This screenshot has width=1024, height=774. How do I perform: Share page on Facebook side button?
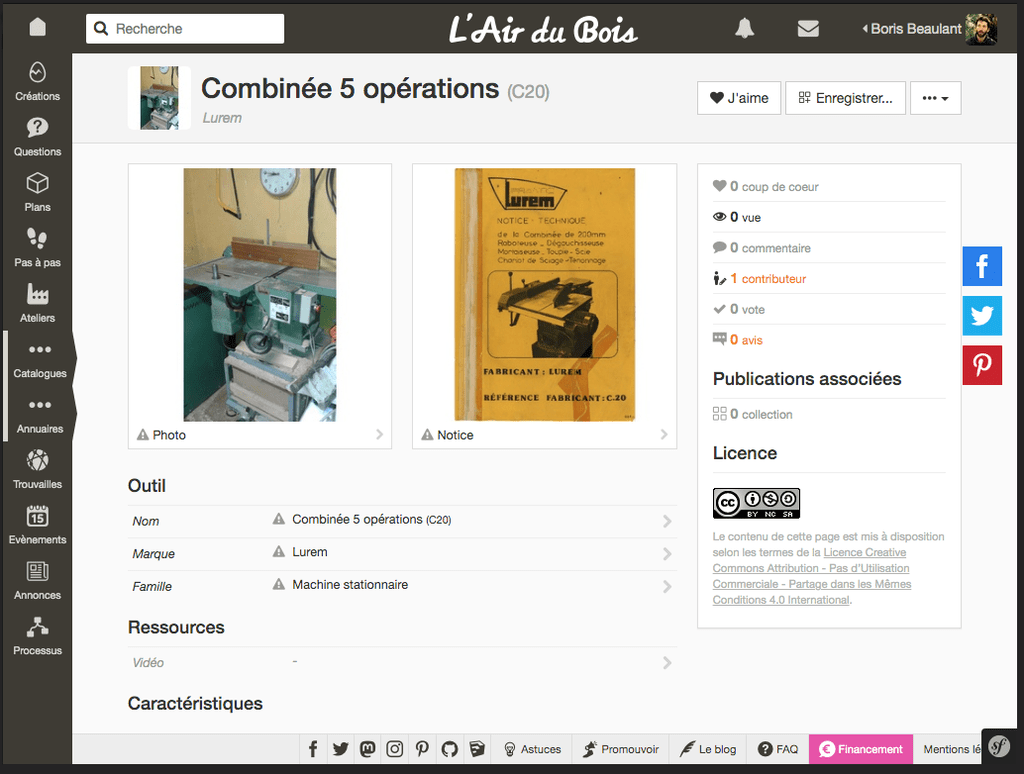point(982,266)
